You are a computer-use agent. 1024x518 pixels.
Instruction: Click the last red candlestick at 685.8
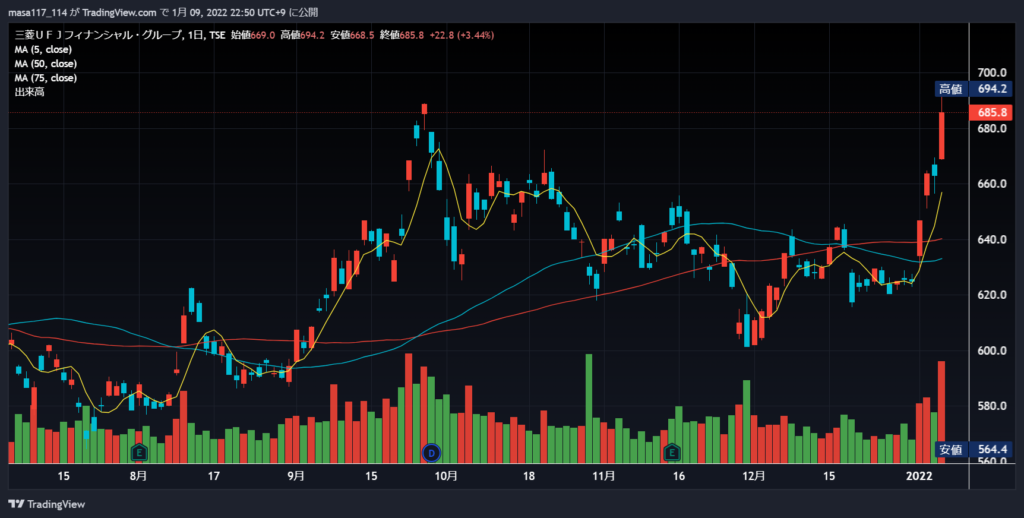pyautogui.click(x=942, y=135)
